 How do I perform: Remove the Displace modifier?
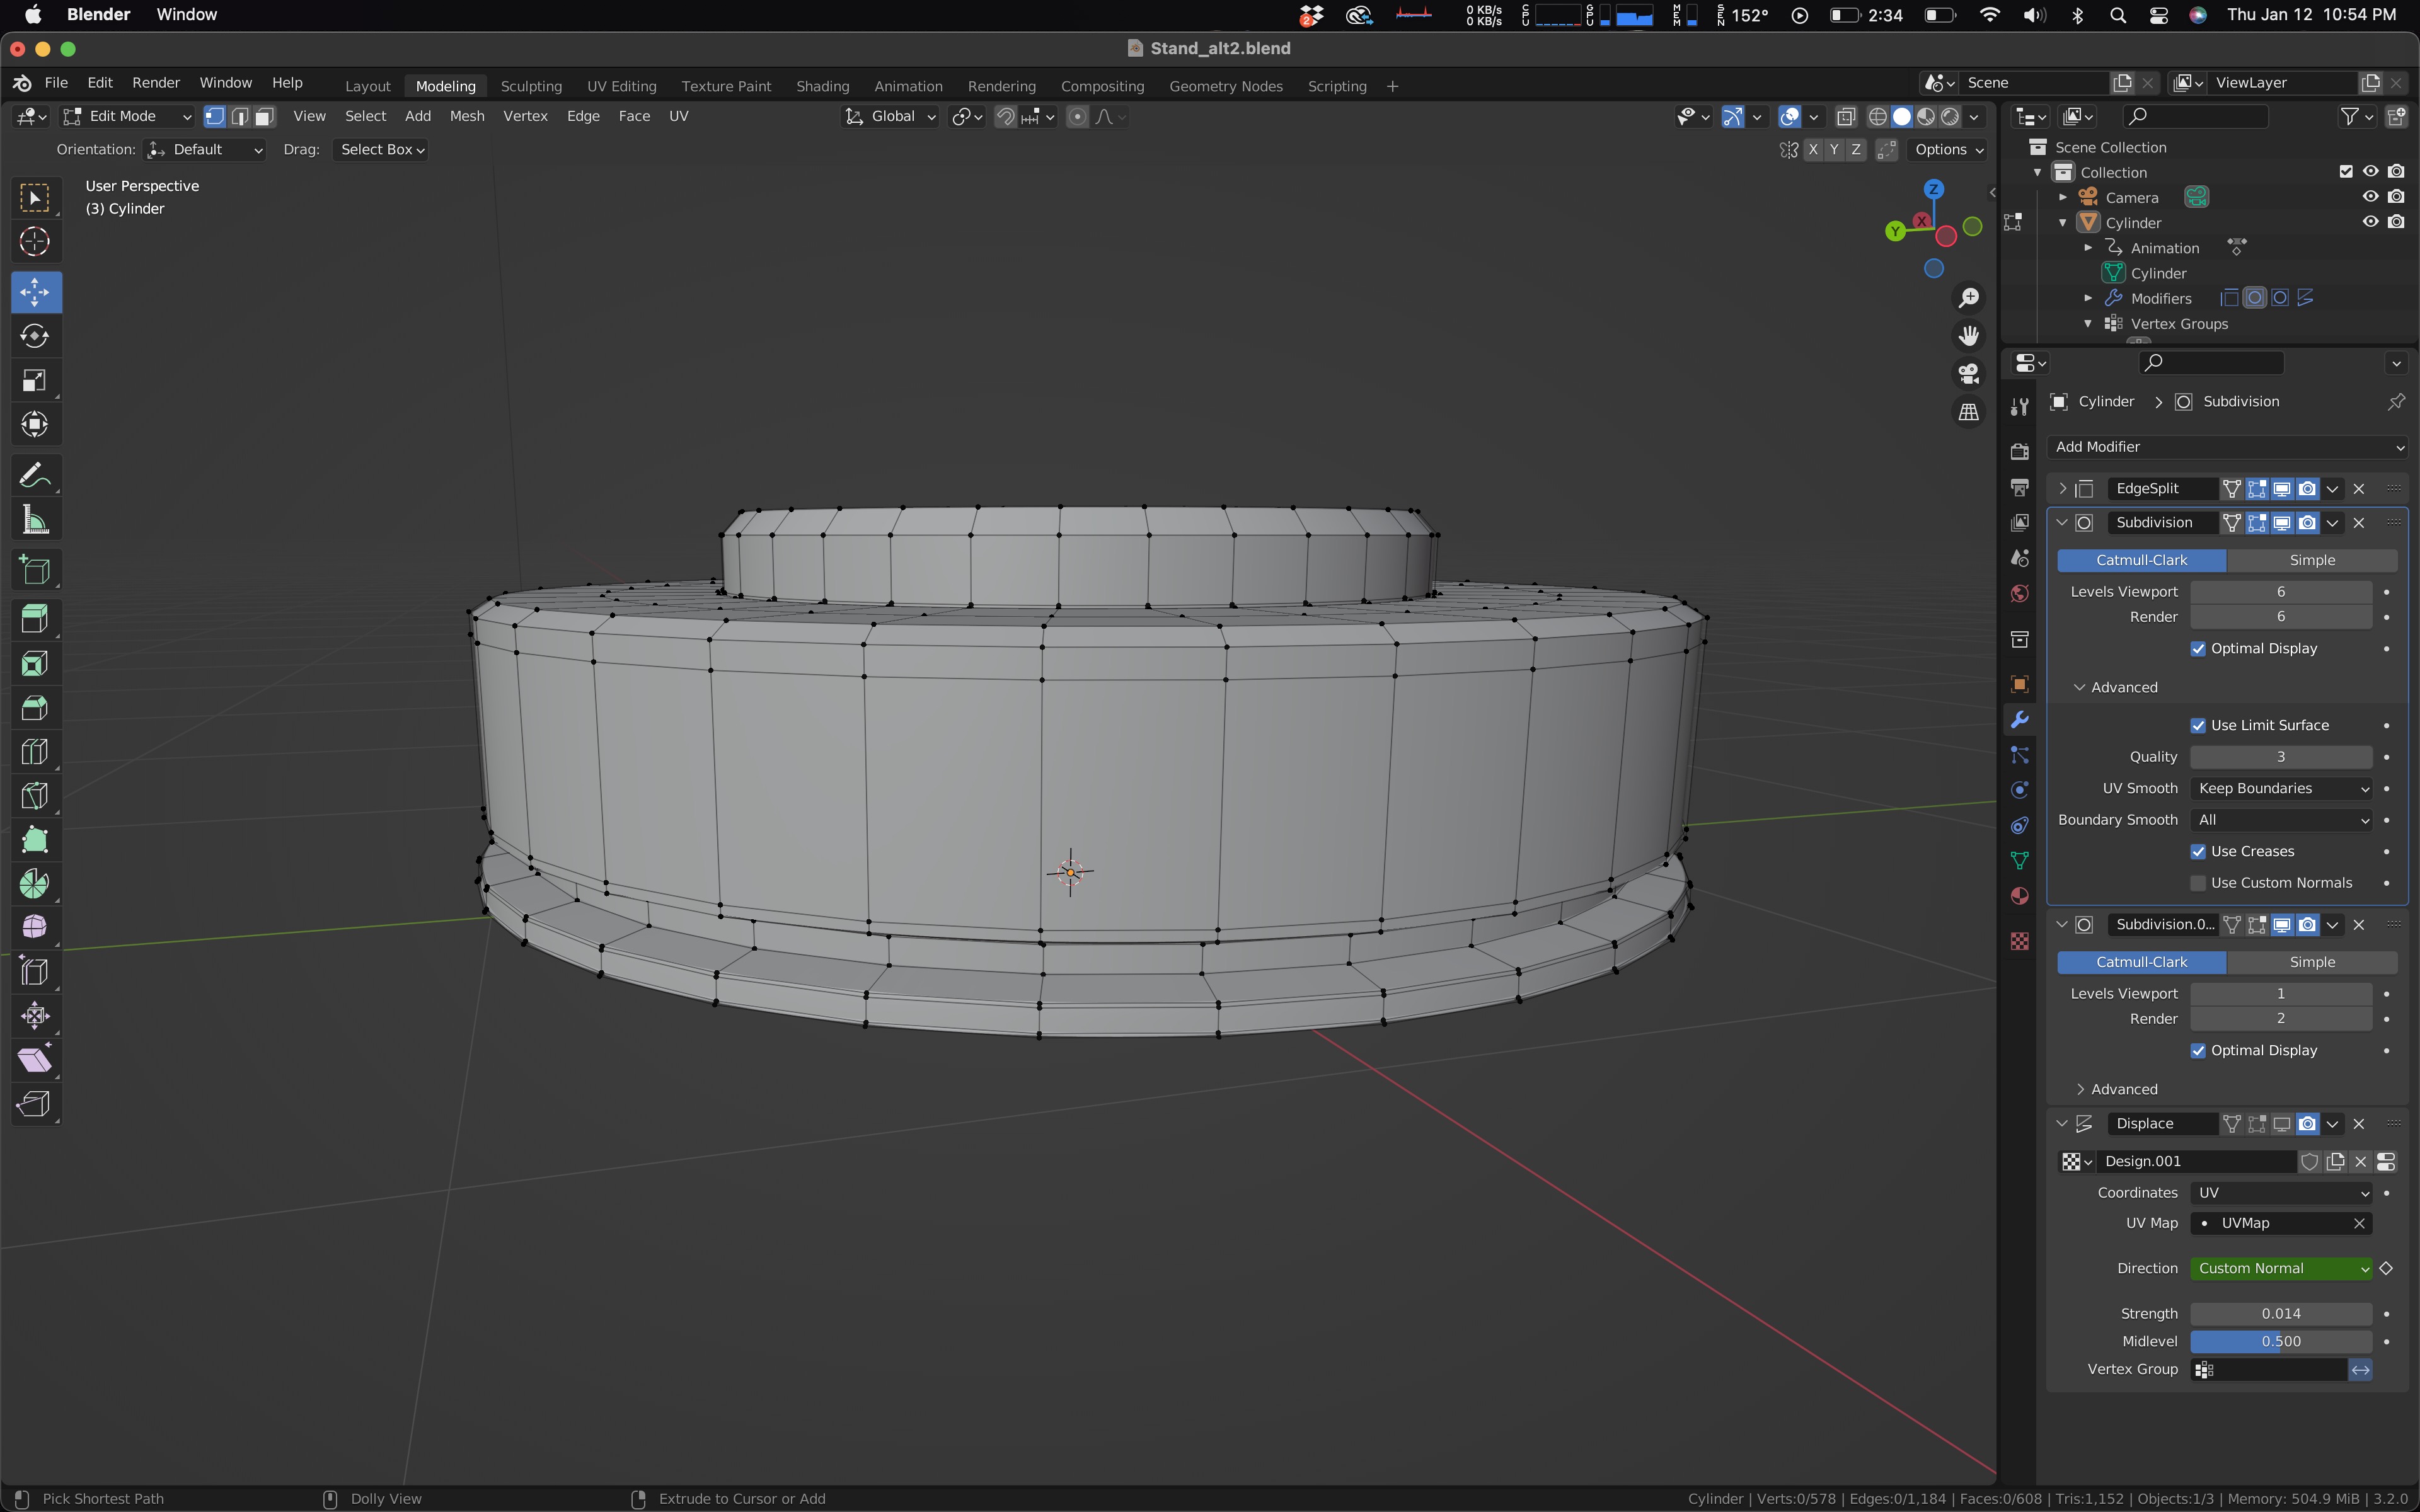point(2359,1124)
